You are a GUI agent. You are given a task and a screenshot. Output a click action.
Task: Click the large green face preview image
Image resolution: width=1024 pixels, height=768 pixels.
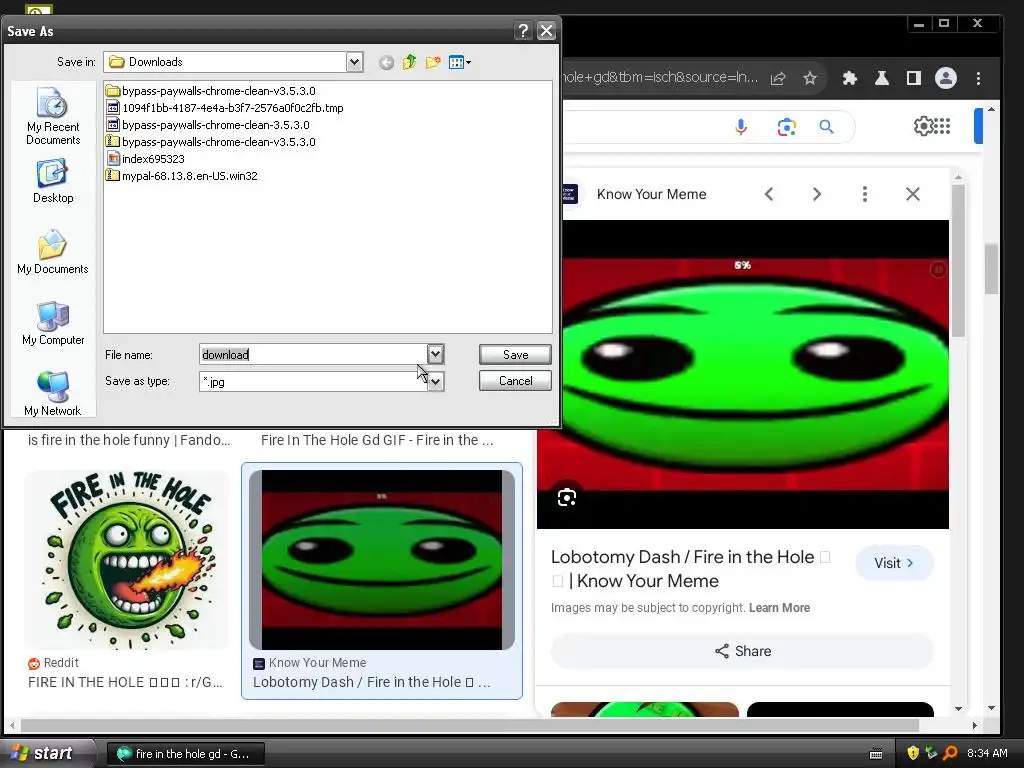coord(743,374)
